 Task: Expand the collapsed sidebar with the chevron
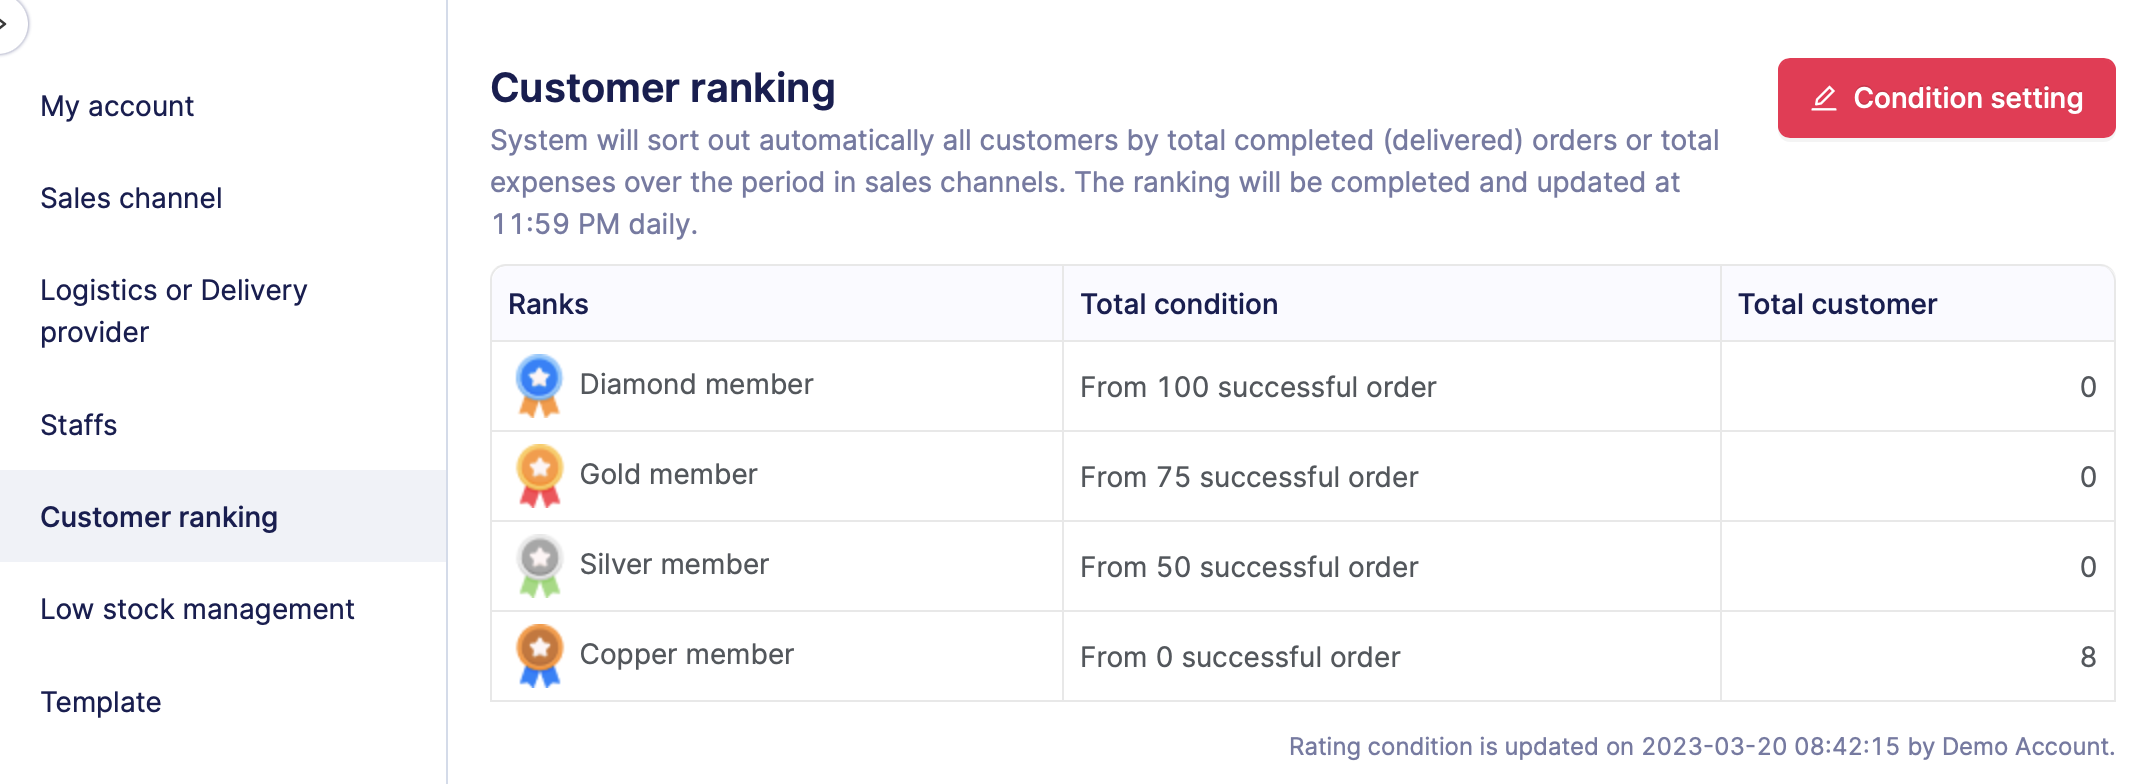click(x=6, y=24)
